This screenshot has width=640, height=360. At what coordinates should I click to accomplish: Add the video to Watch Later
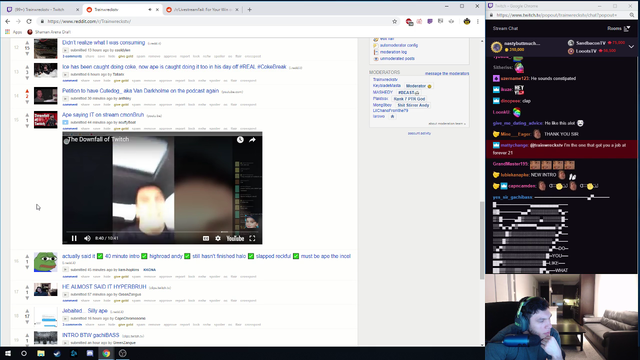pyautogui.click(x=240, y=140)
